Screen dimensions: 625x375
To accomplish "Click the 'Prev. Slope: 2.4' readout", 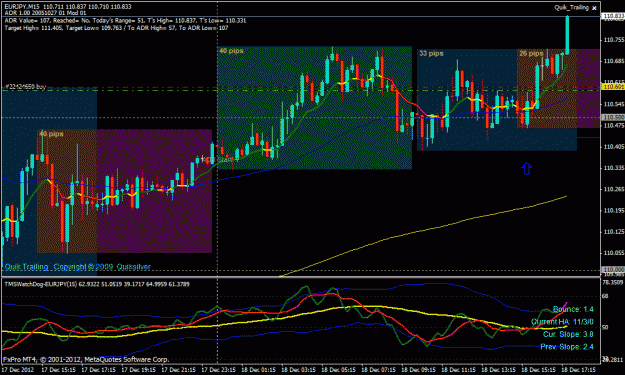I will click(567, 347).
